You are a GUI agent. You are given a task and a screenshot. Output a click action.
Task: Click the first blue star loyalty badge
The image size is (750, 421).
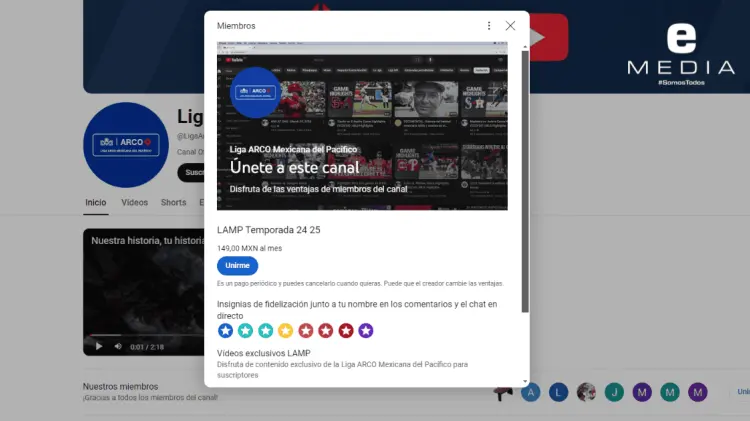(226, 331)
